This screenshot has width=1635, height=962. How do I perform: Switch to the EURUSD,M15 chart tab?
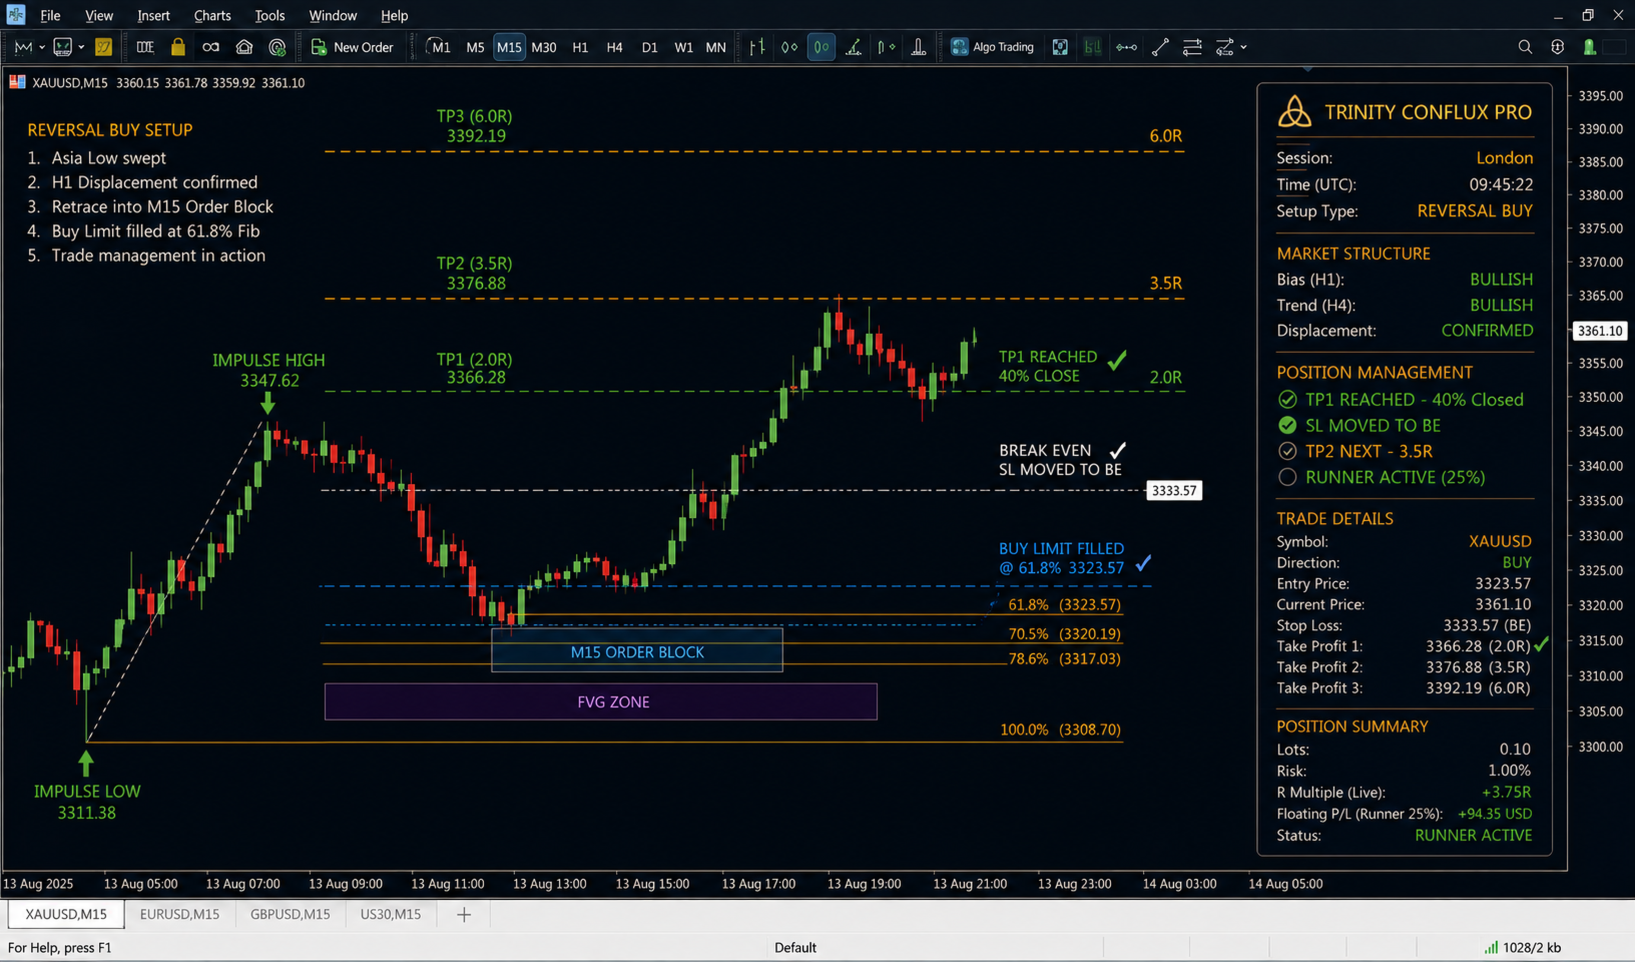(x=180, y=914)
